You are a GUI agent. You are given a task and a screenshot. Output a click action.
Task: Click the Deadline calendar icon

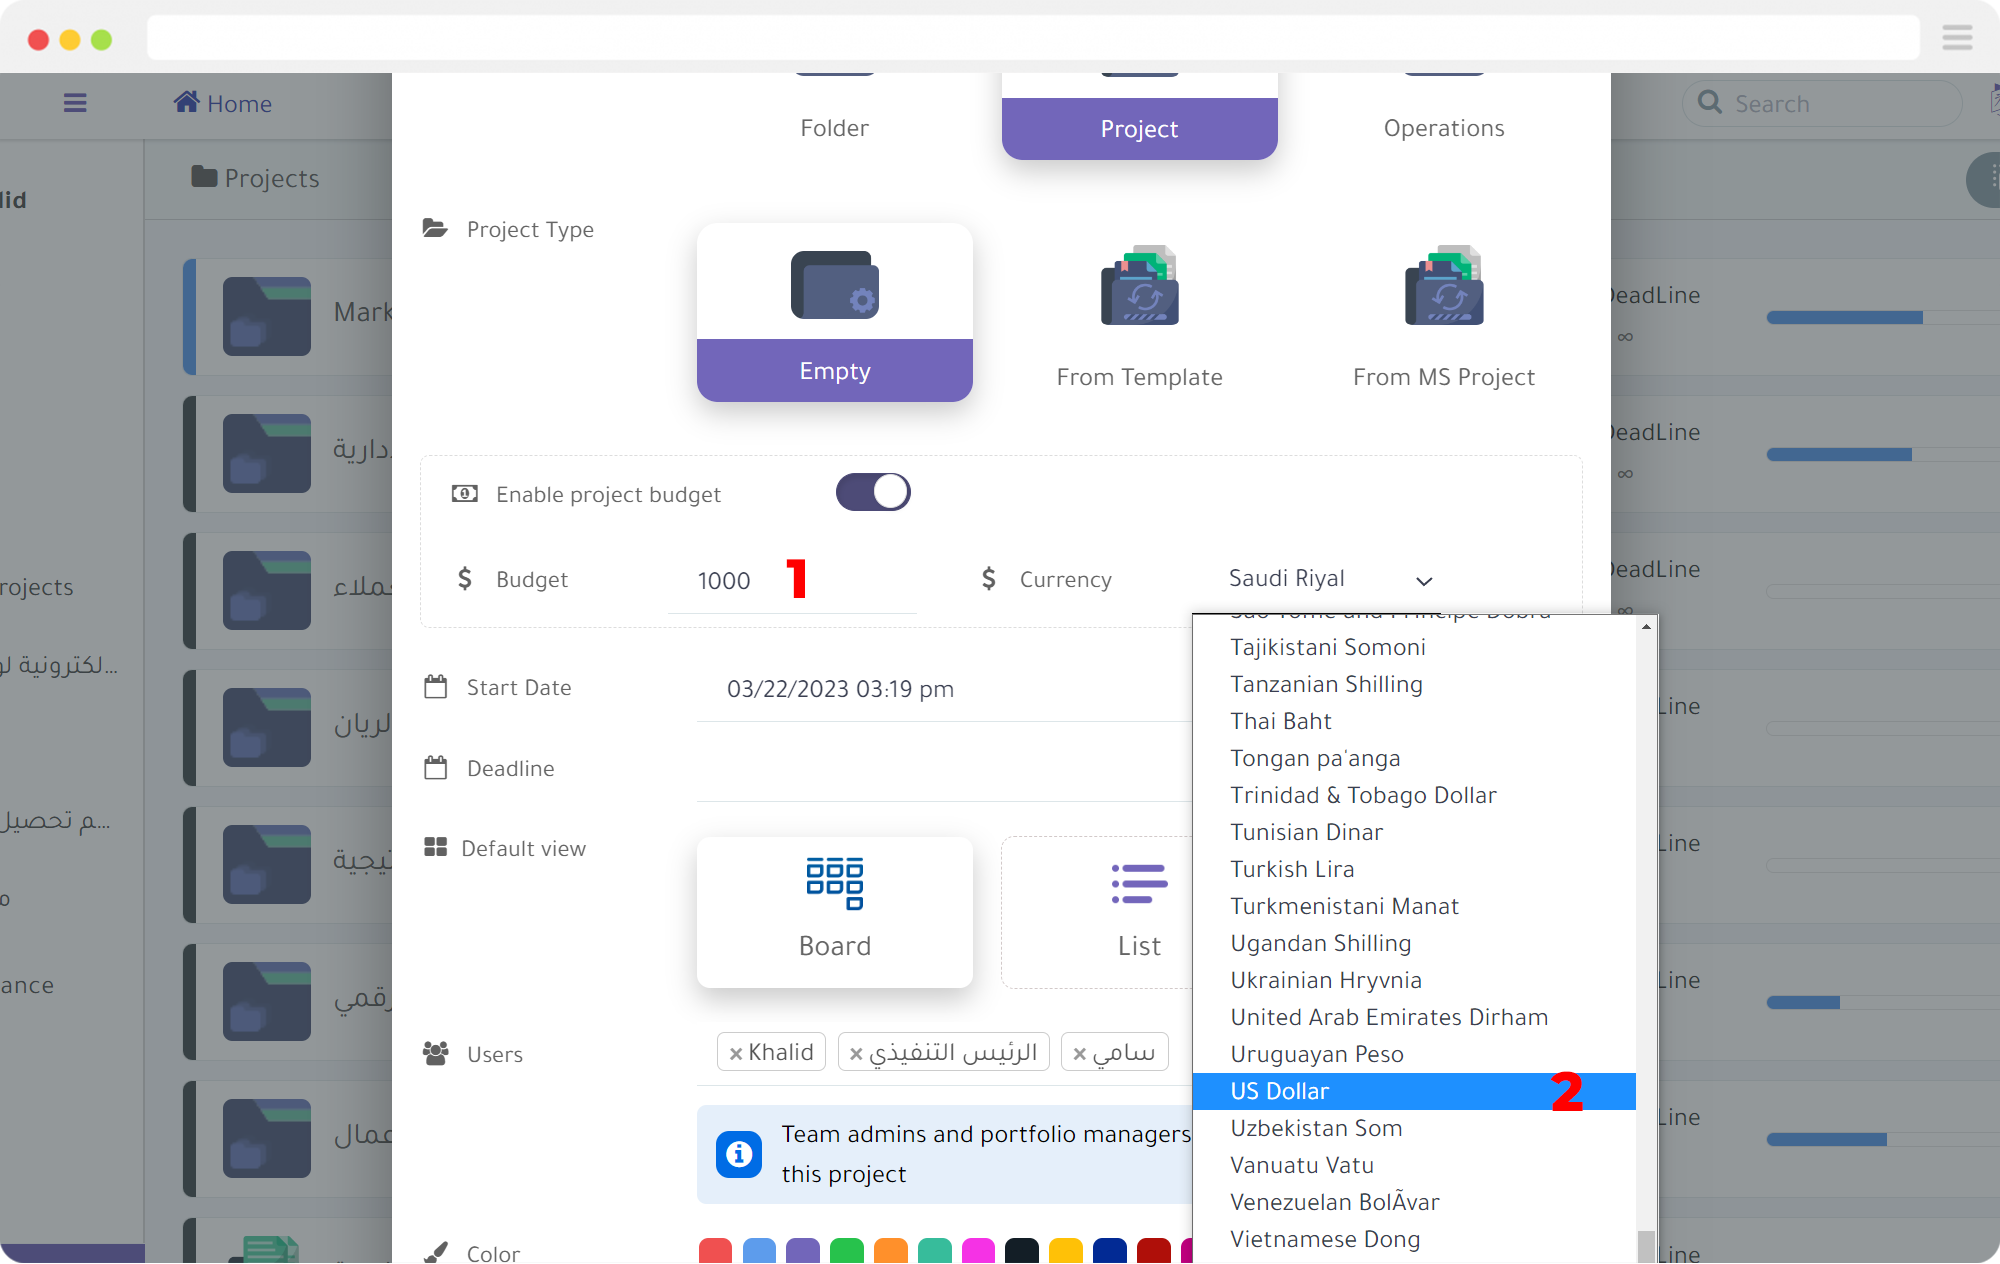[x=435, y=768]
